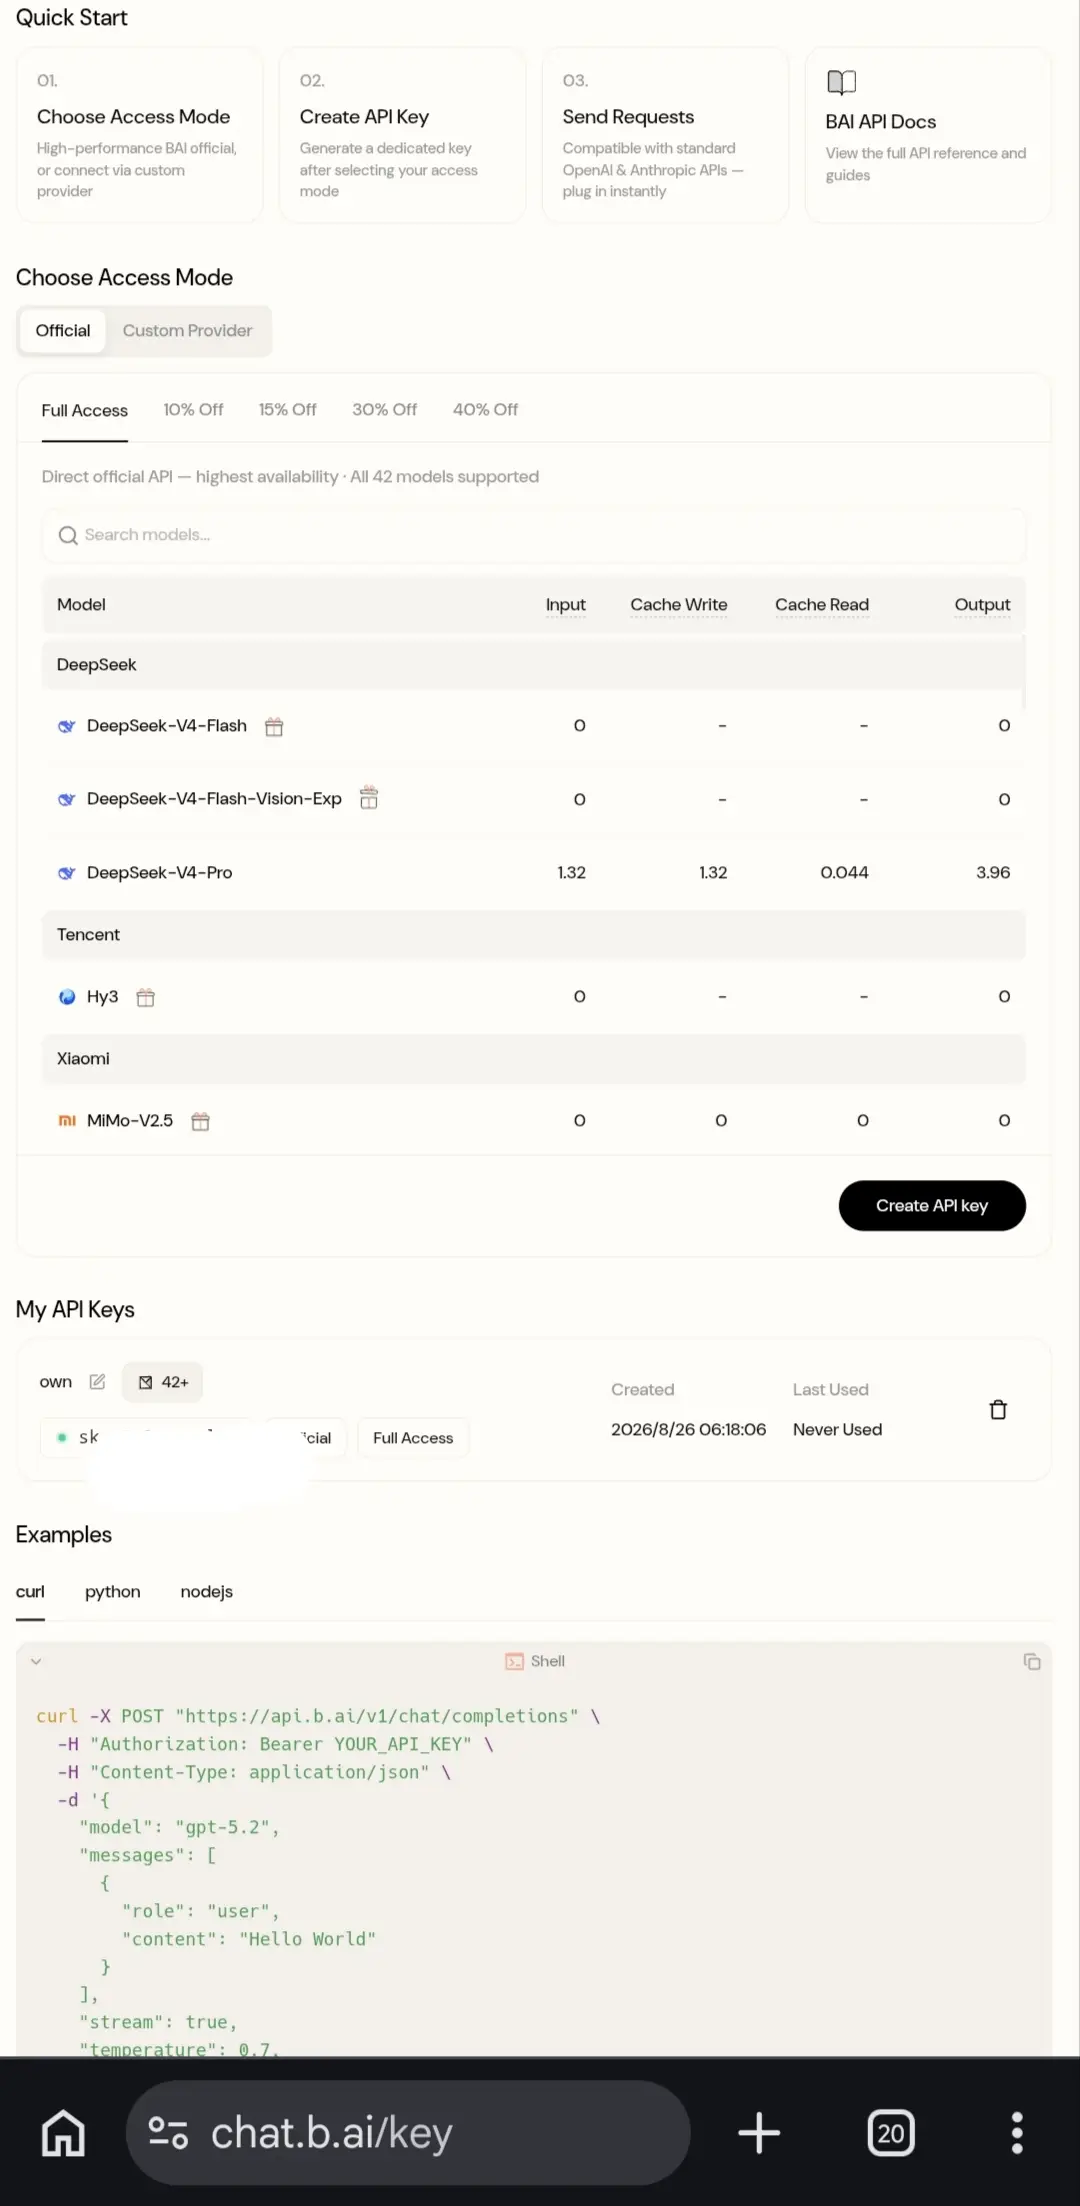The width and height of the screenshot is (1080, 2206).
Task: Open the Create API Key step card
Action: coord(402,135)
